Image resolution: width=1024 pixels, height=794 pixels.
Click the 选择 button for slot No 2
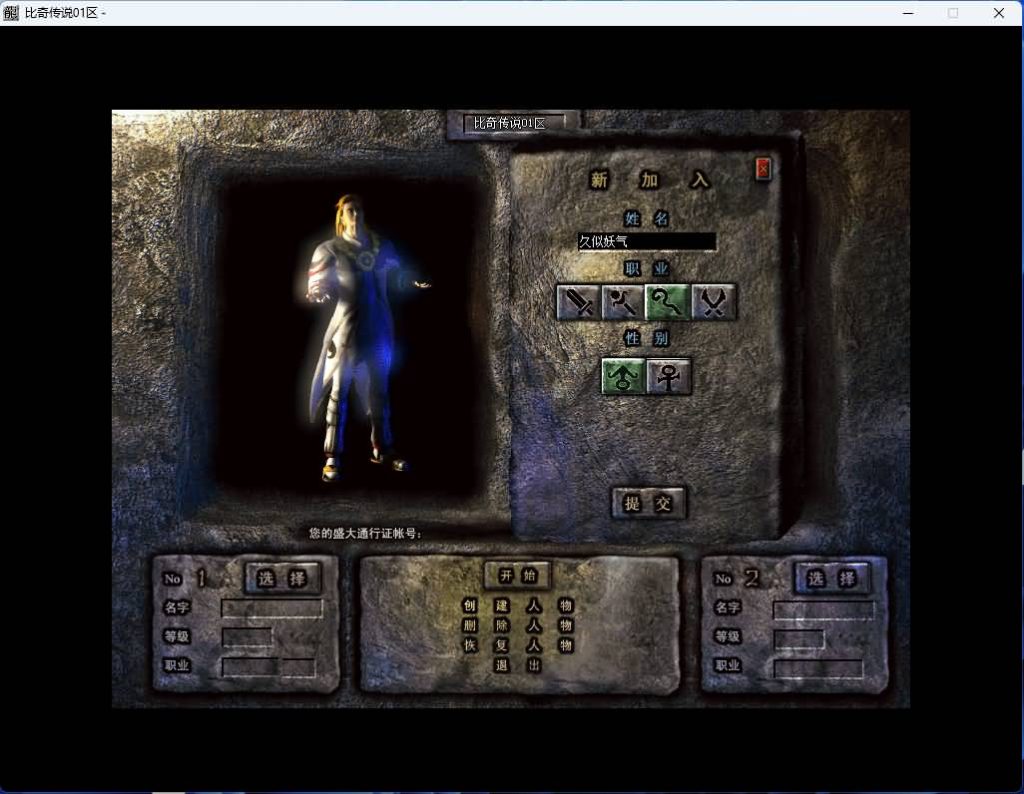click(x=832, y=578)
